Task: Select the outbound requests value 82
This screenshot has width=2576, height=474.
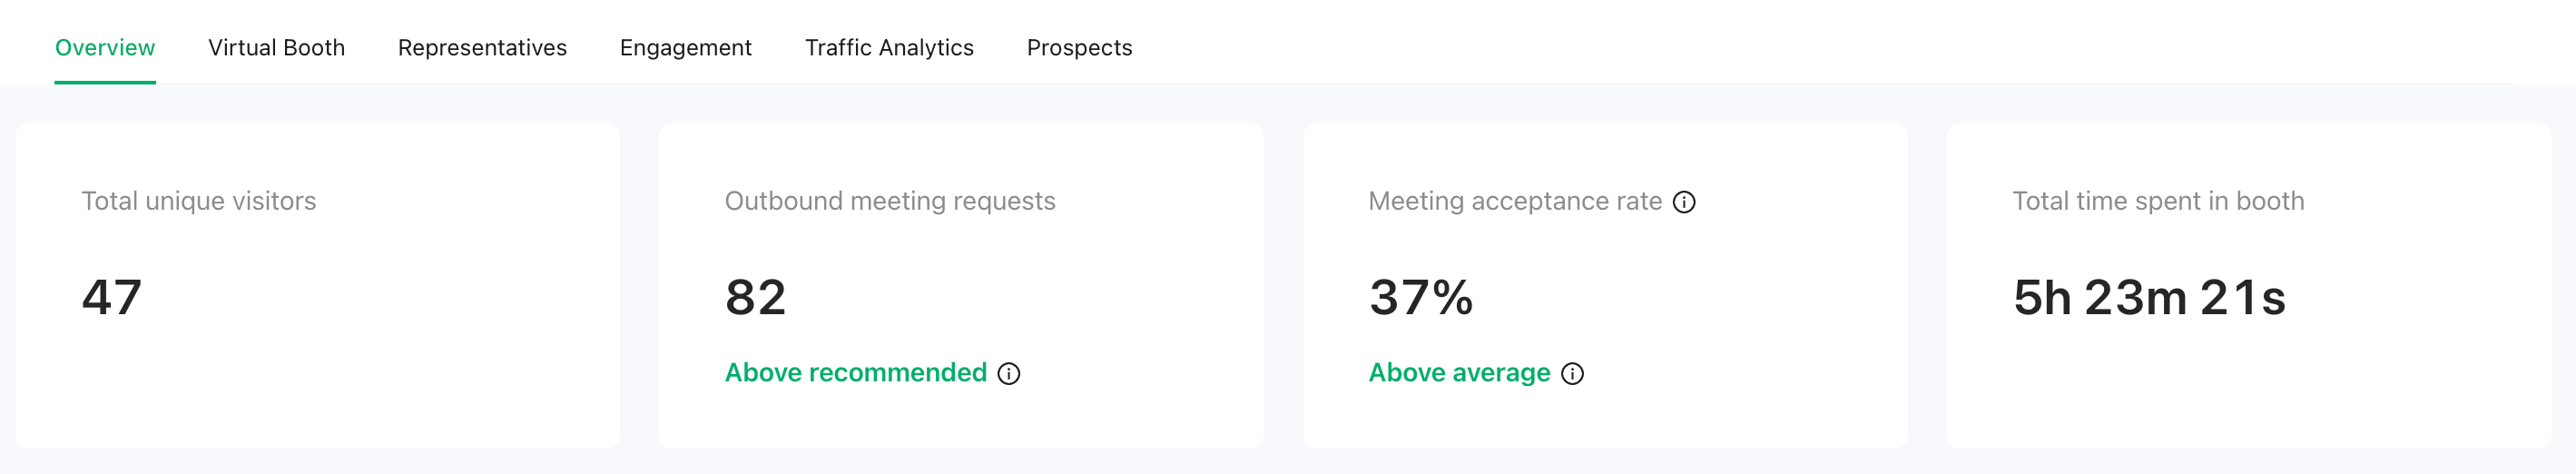Action: pos(756,298)
